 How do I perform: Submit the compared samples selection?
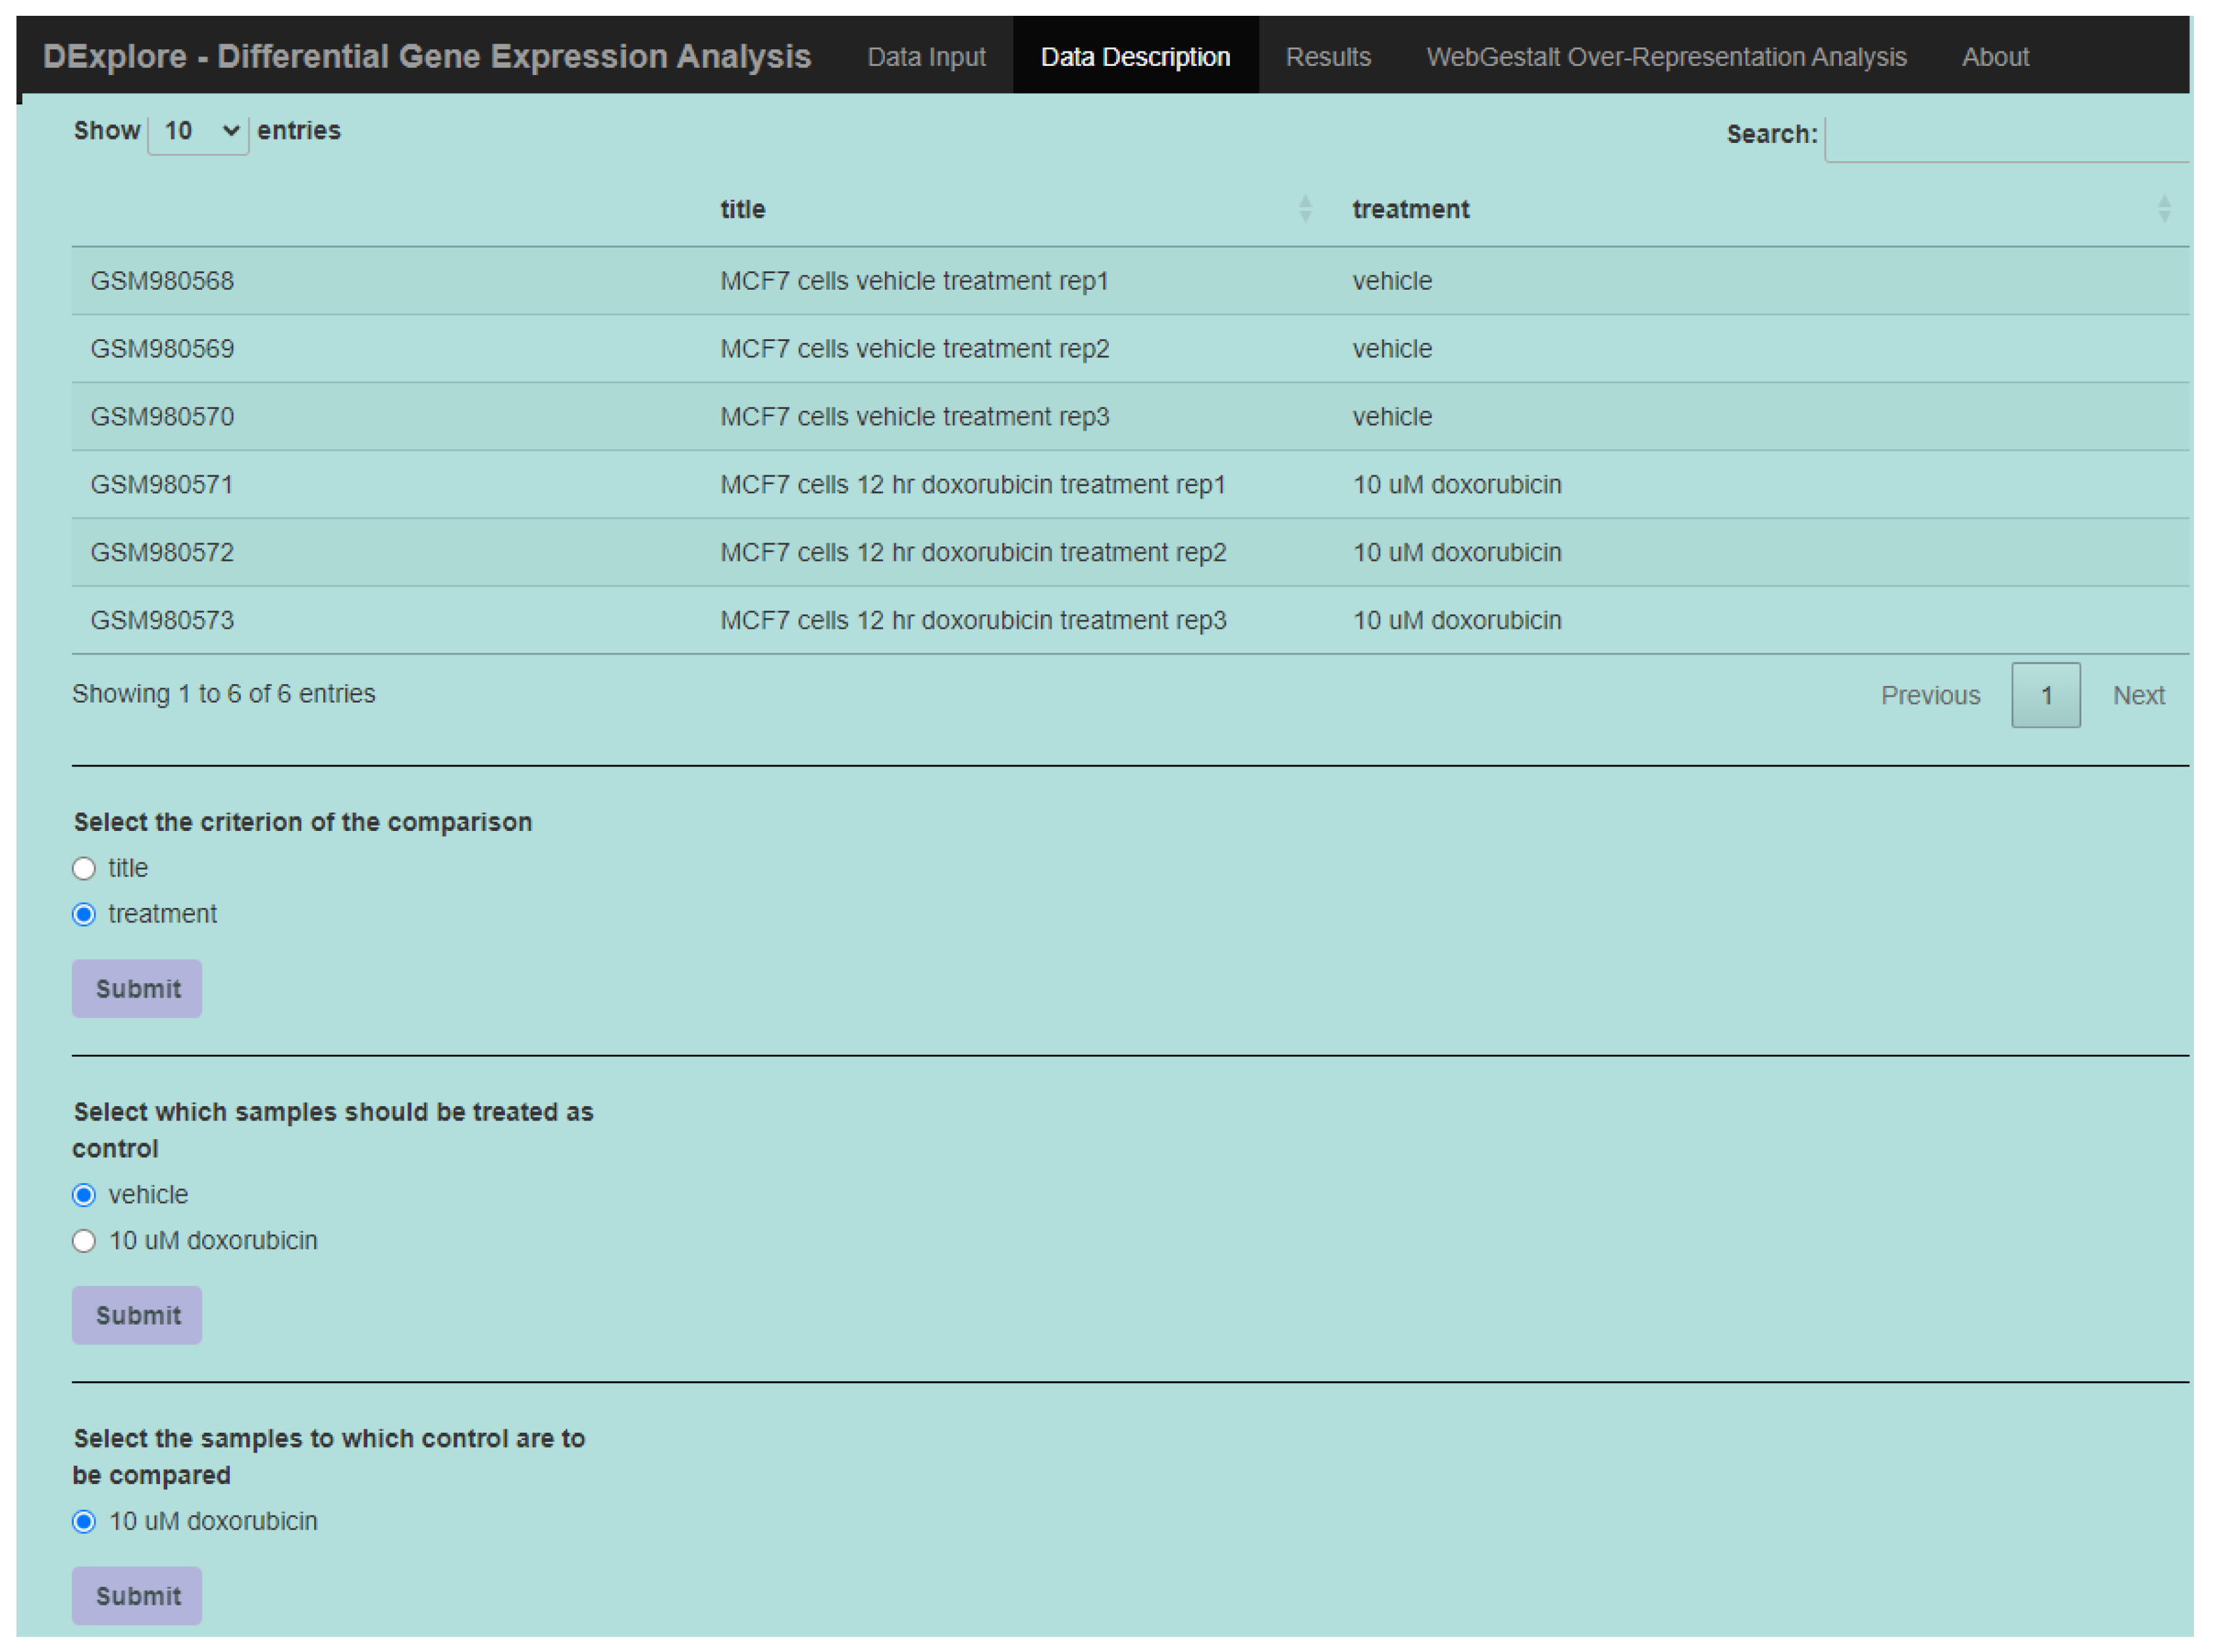pyautogui.click(x=137, y=1596)
